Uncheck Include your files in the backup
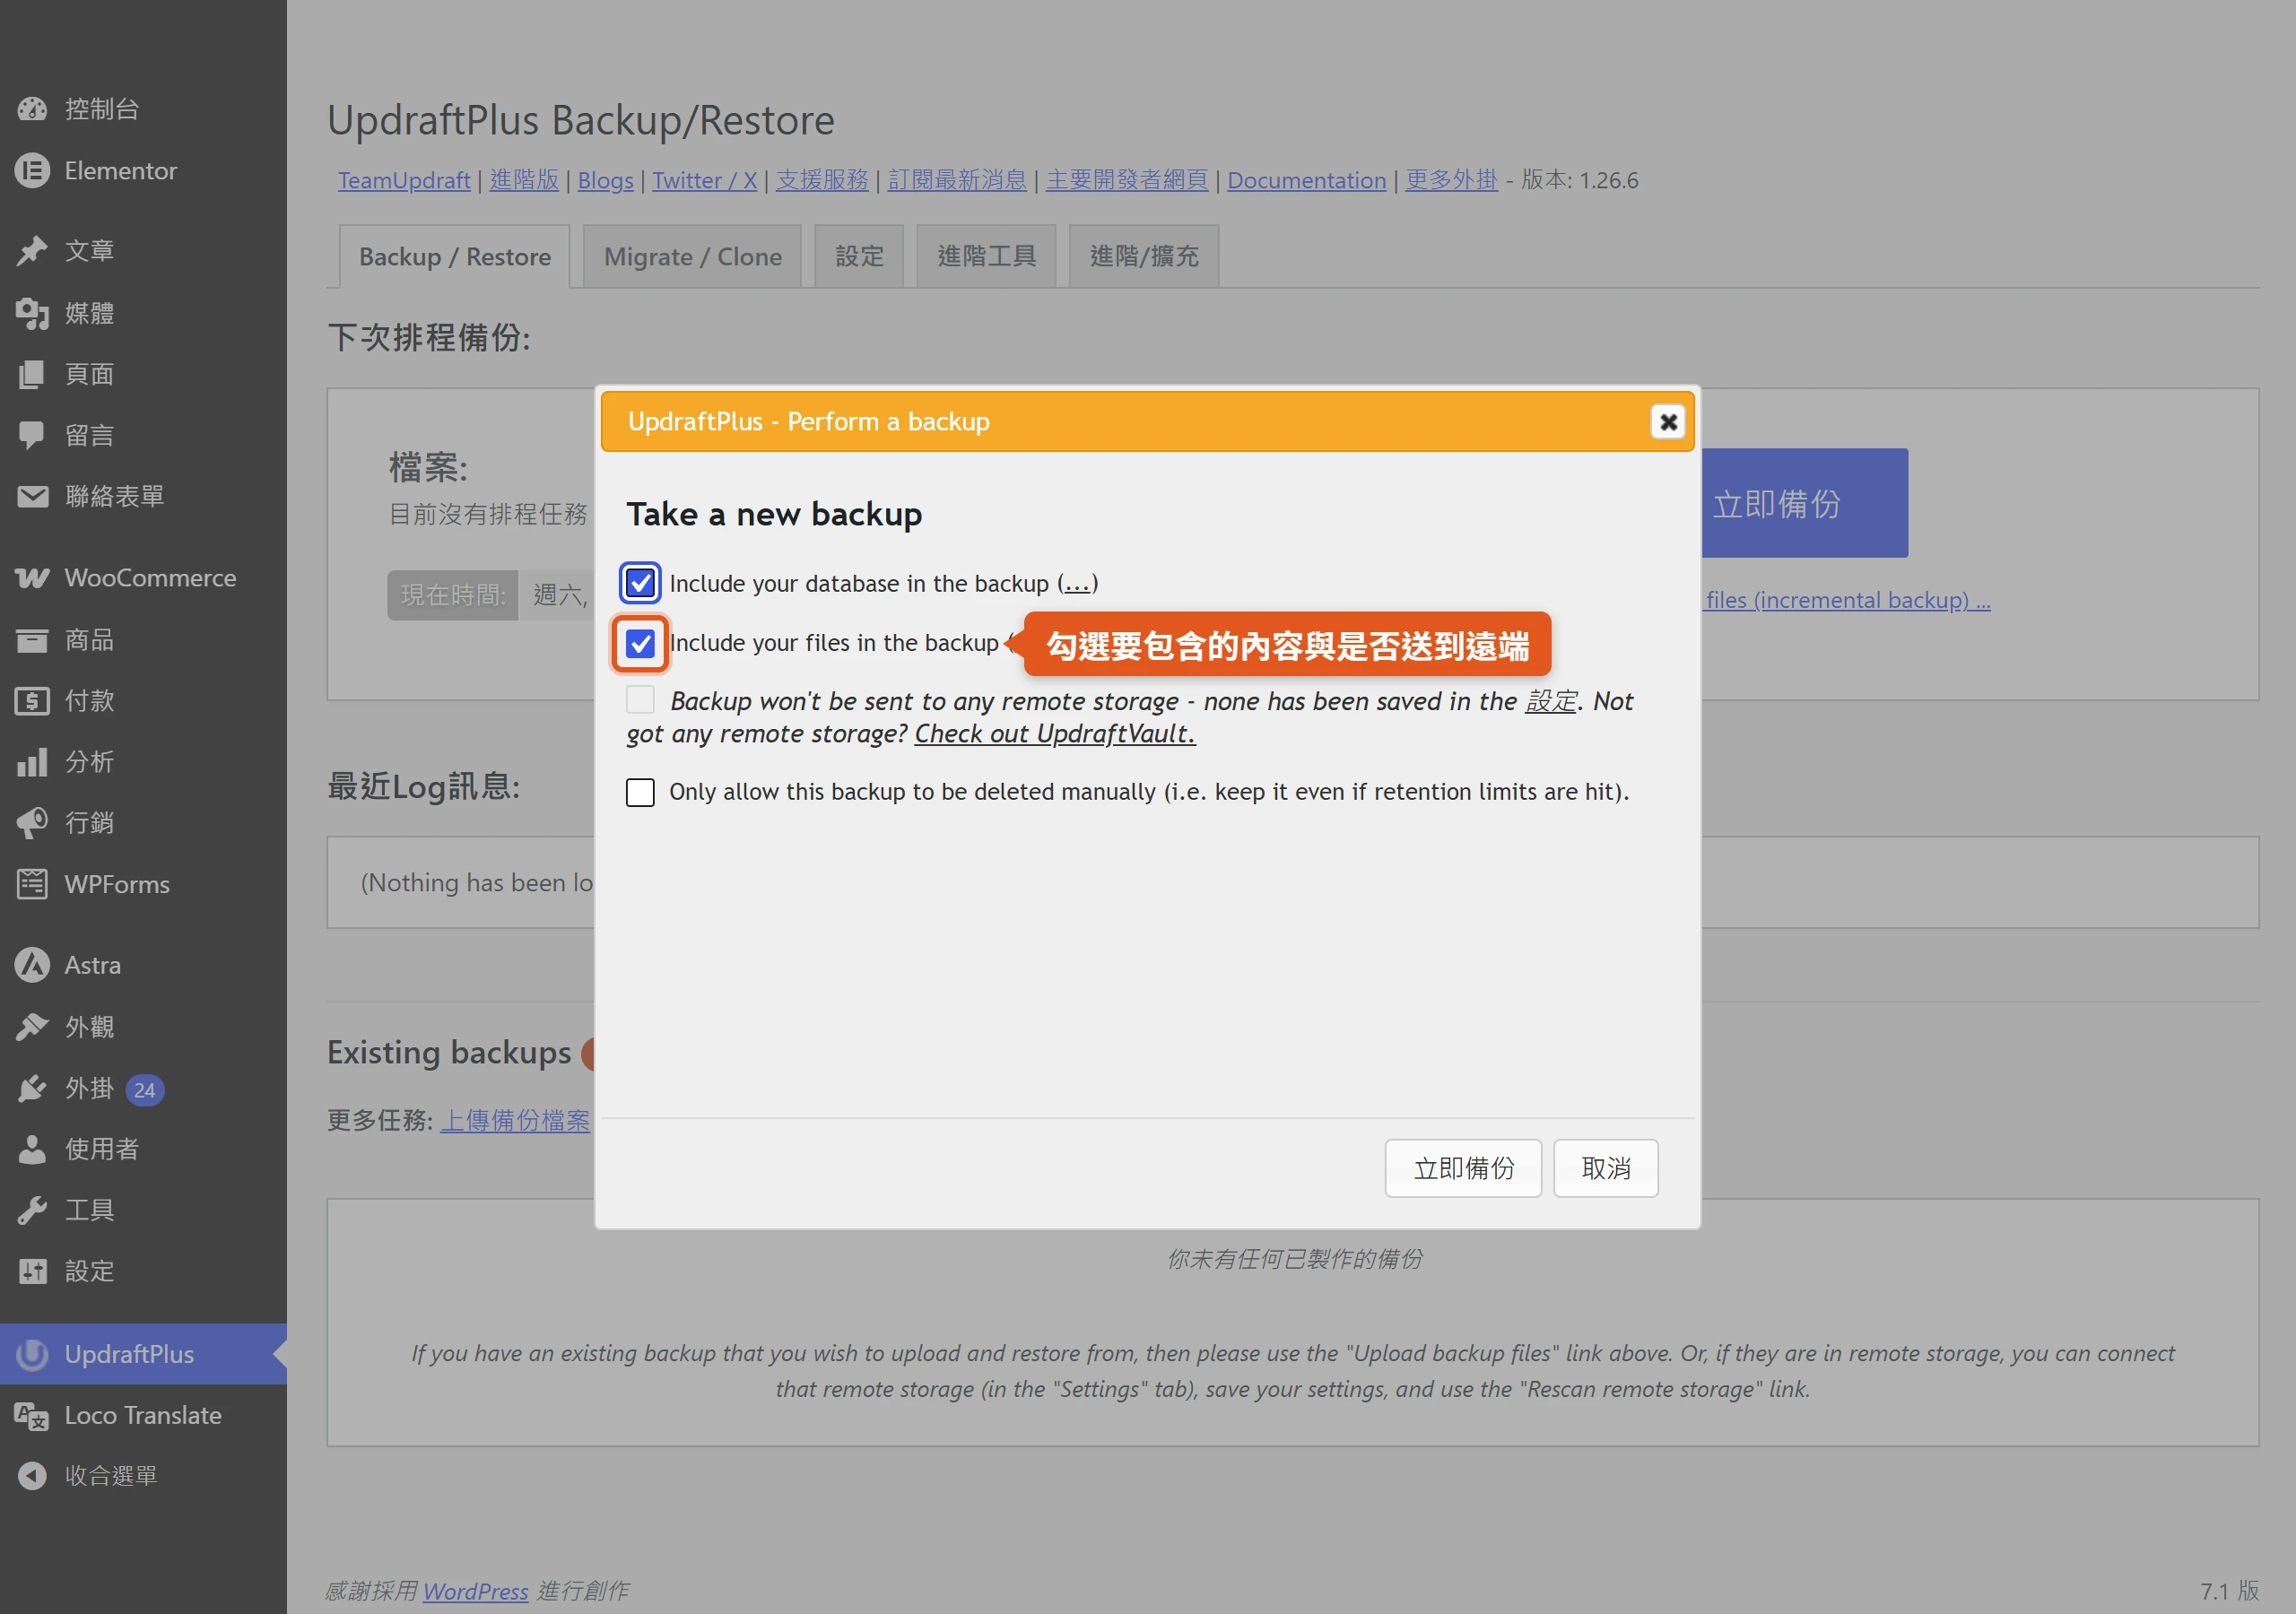The width and height of the screenshot is (2296, 1614). 640,643
